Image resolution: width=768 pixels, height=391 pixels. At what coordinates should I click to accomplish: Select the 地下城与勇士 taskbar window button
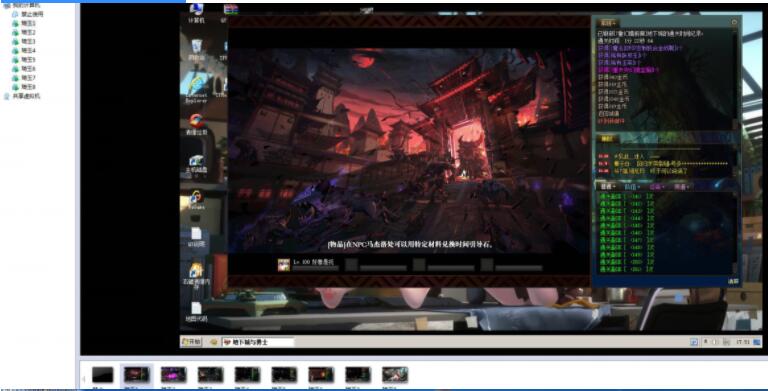click(258, 342)
